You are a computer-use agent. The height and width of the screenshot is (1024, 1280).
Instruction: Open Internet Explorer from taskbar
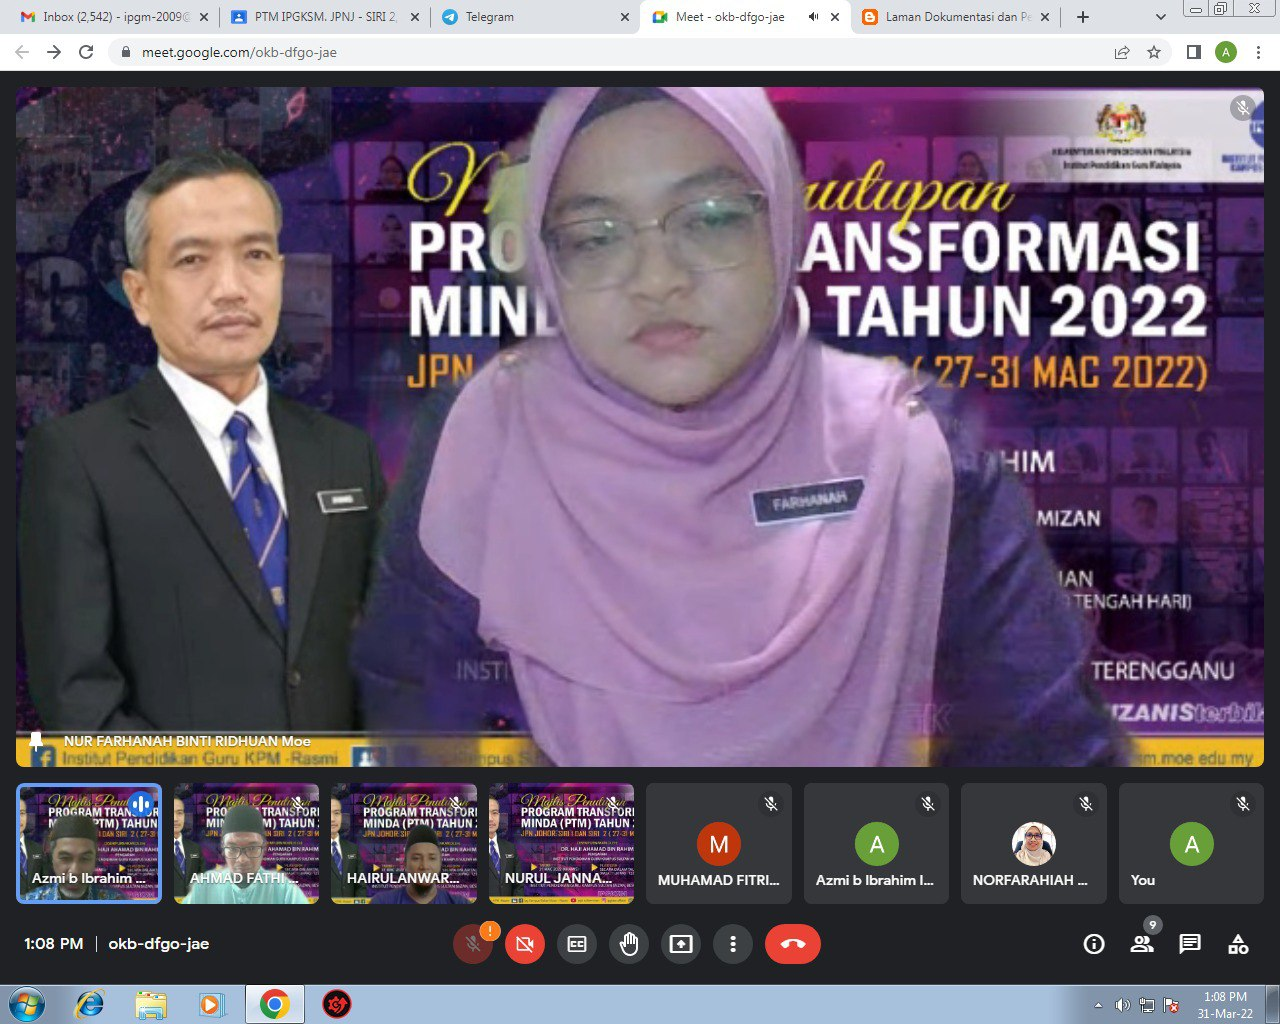click(90, 1004)
